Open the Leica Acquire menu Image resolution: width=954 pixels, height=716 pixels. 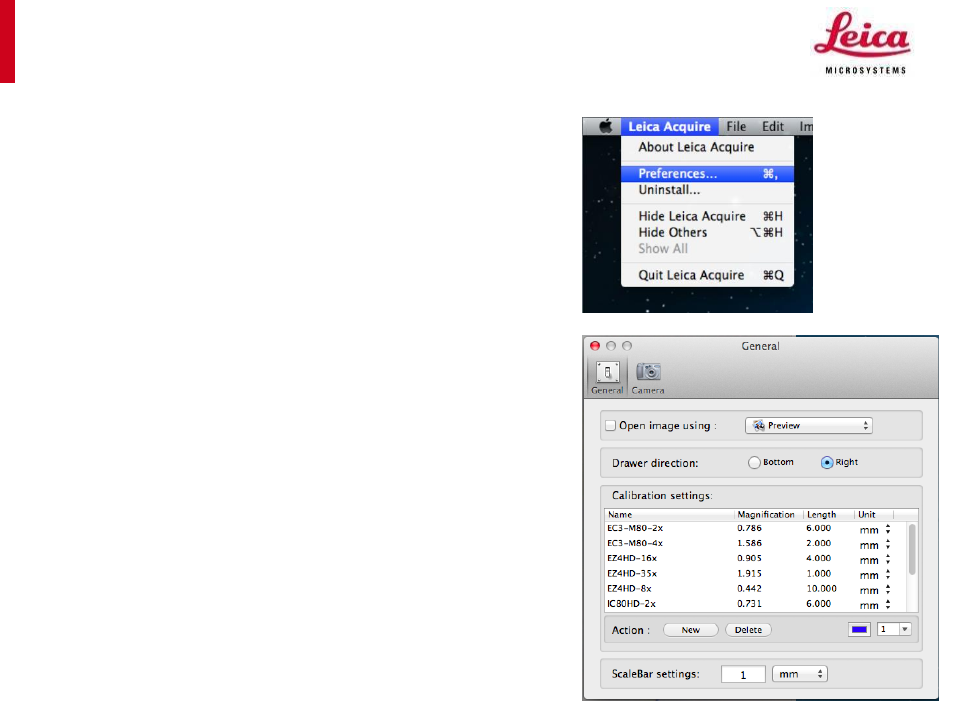669,126
